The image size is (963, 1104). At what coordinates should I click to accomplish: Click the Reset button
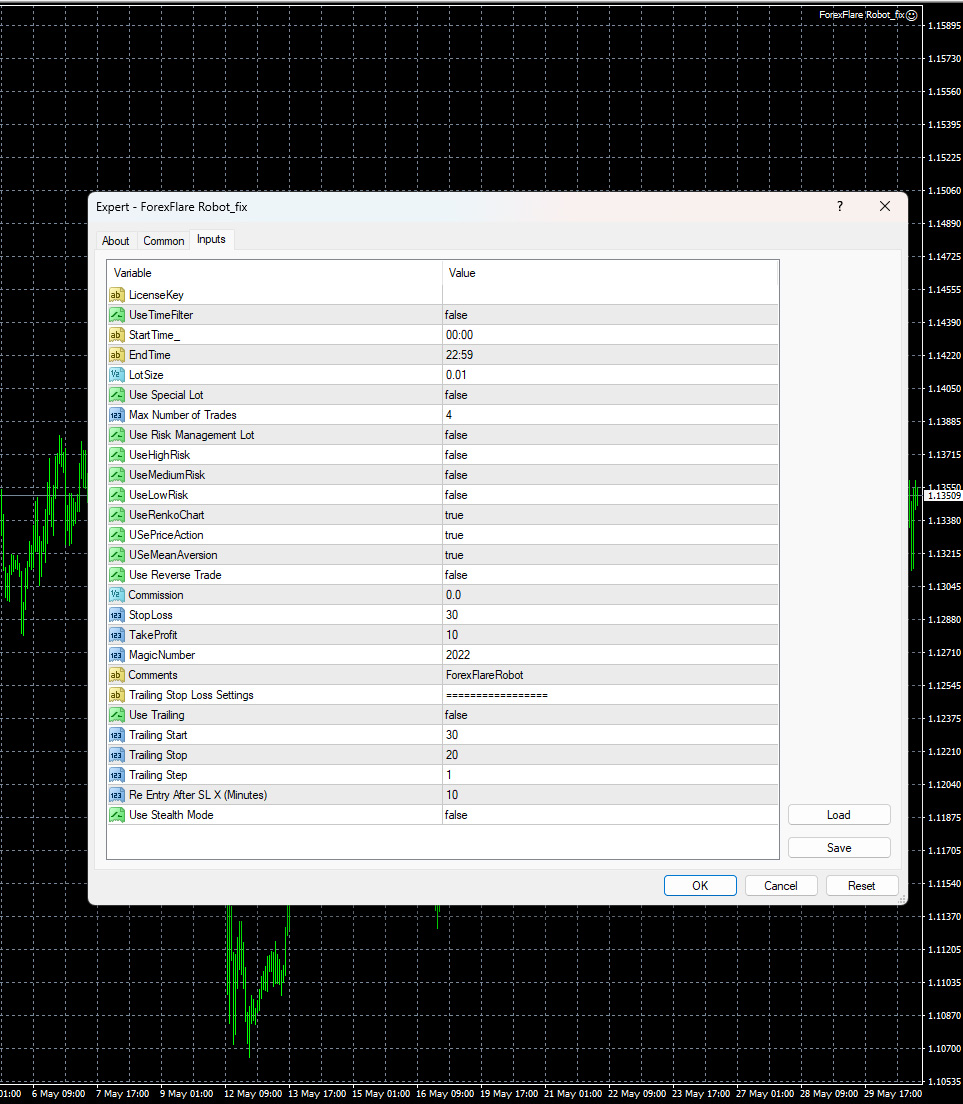point(862,886)
